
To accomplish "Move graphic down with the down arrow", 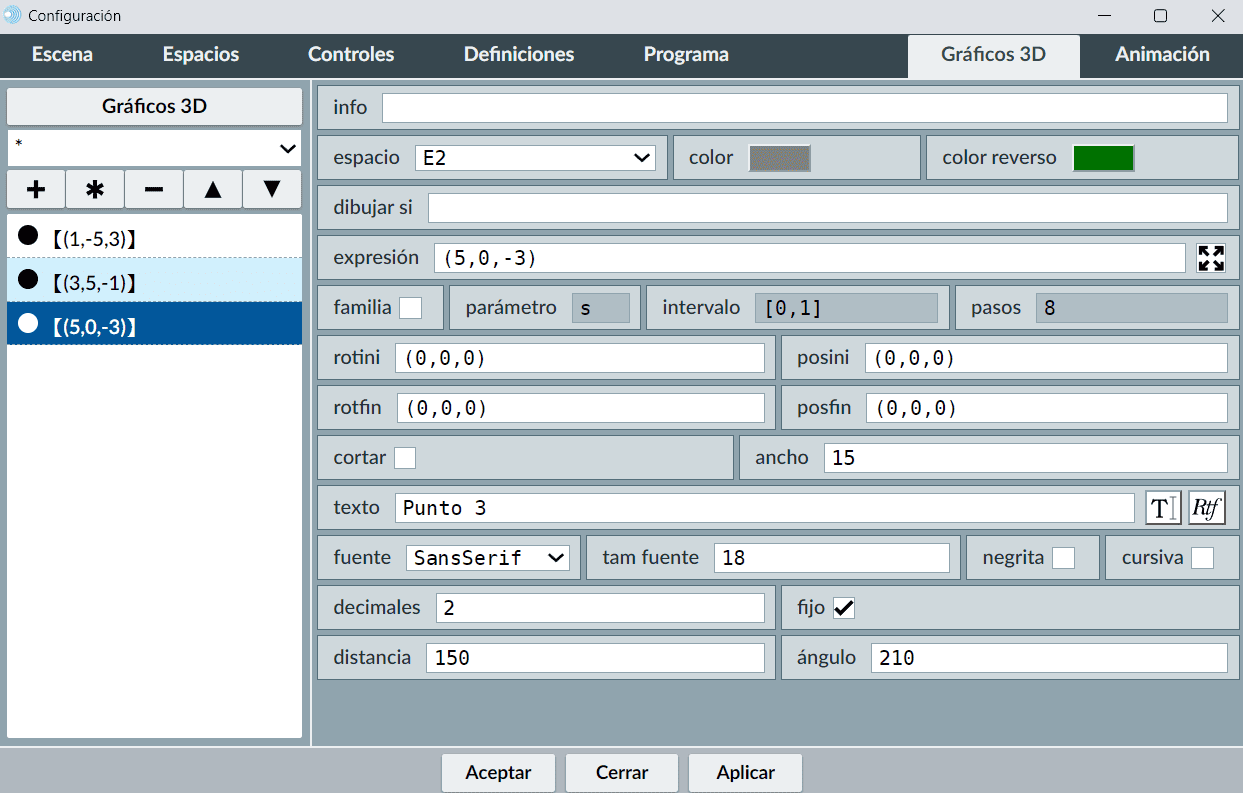I will point(272,189).
